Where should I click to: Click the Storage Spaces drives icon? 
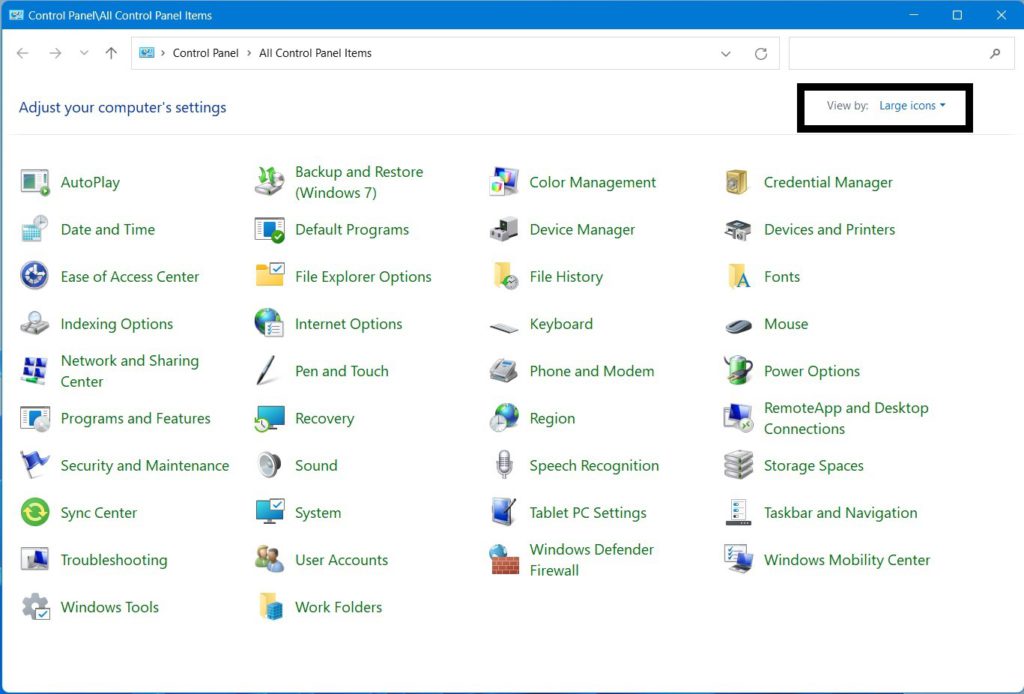click(x=738, y=465)
